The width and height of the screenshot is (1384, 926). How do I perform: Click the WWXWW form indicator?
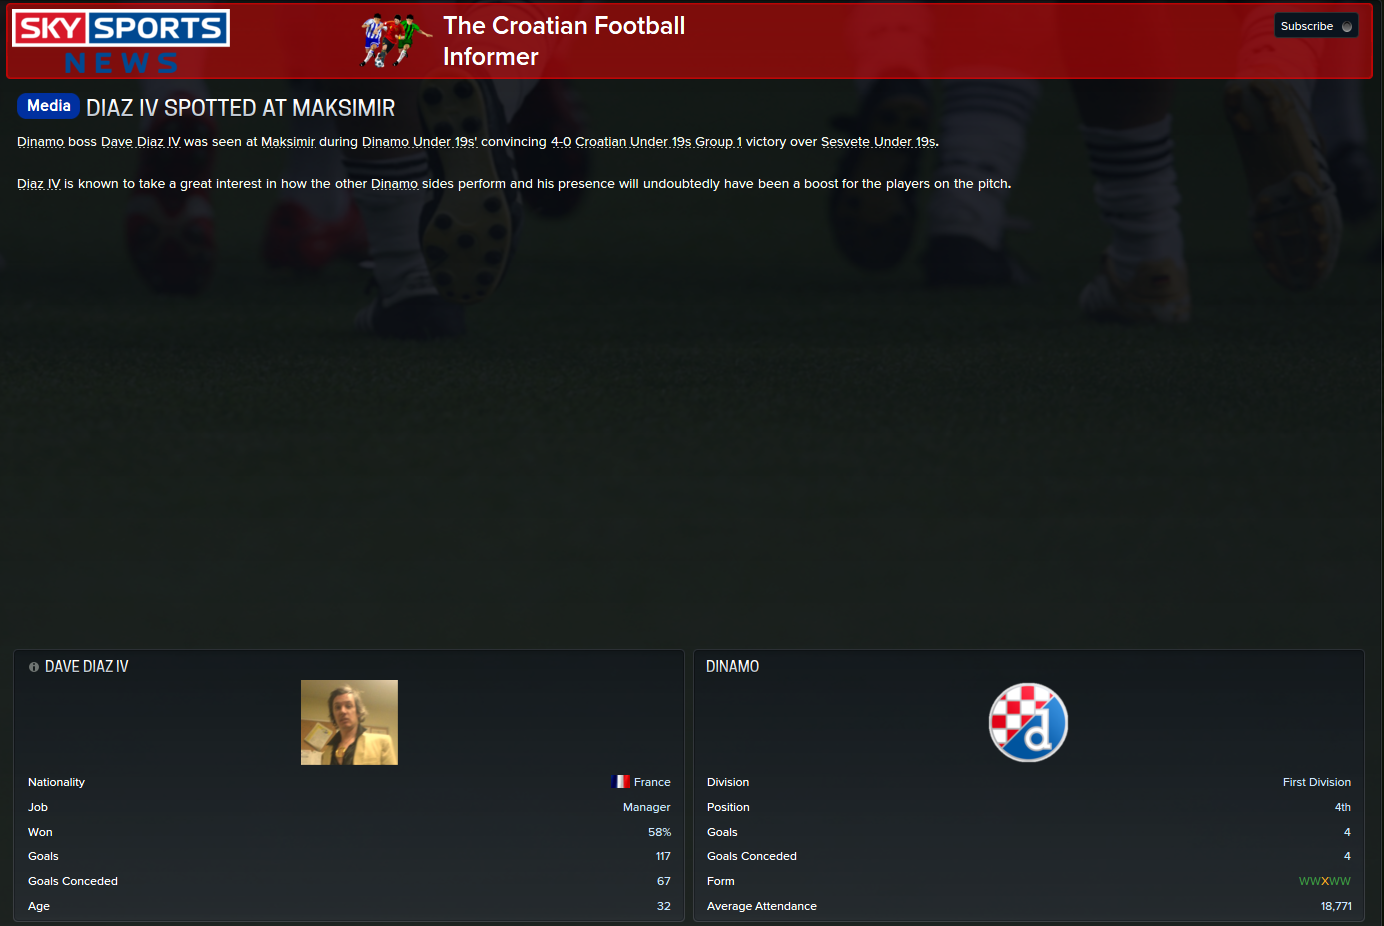coord(1325,881)
